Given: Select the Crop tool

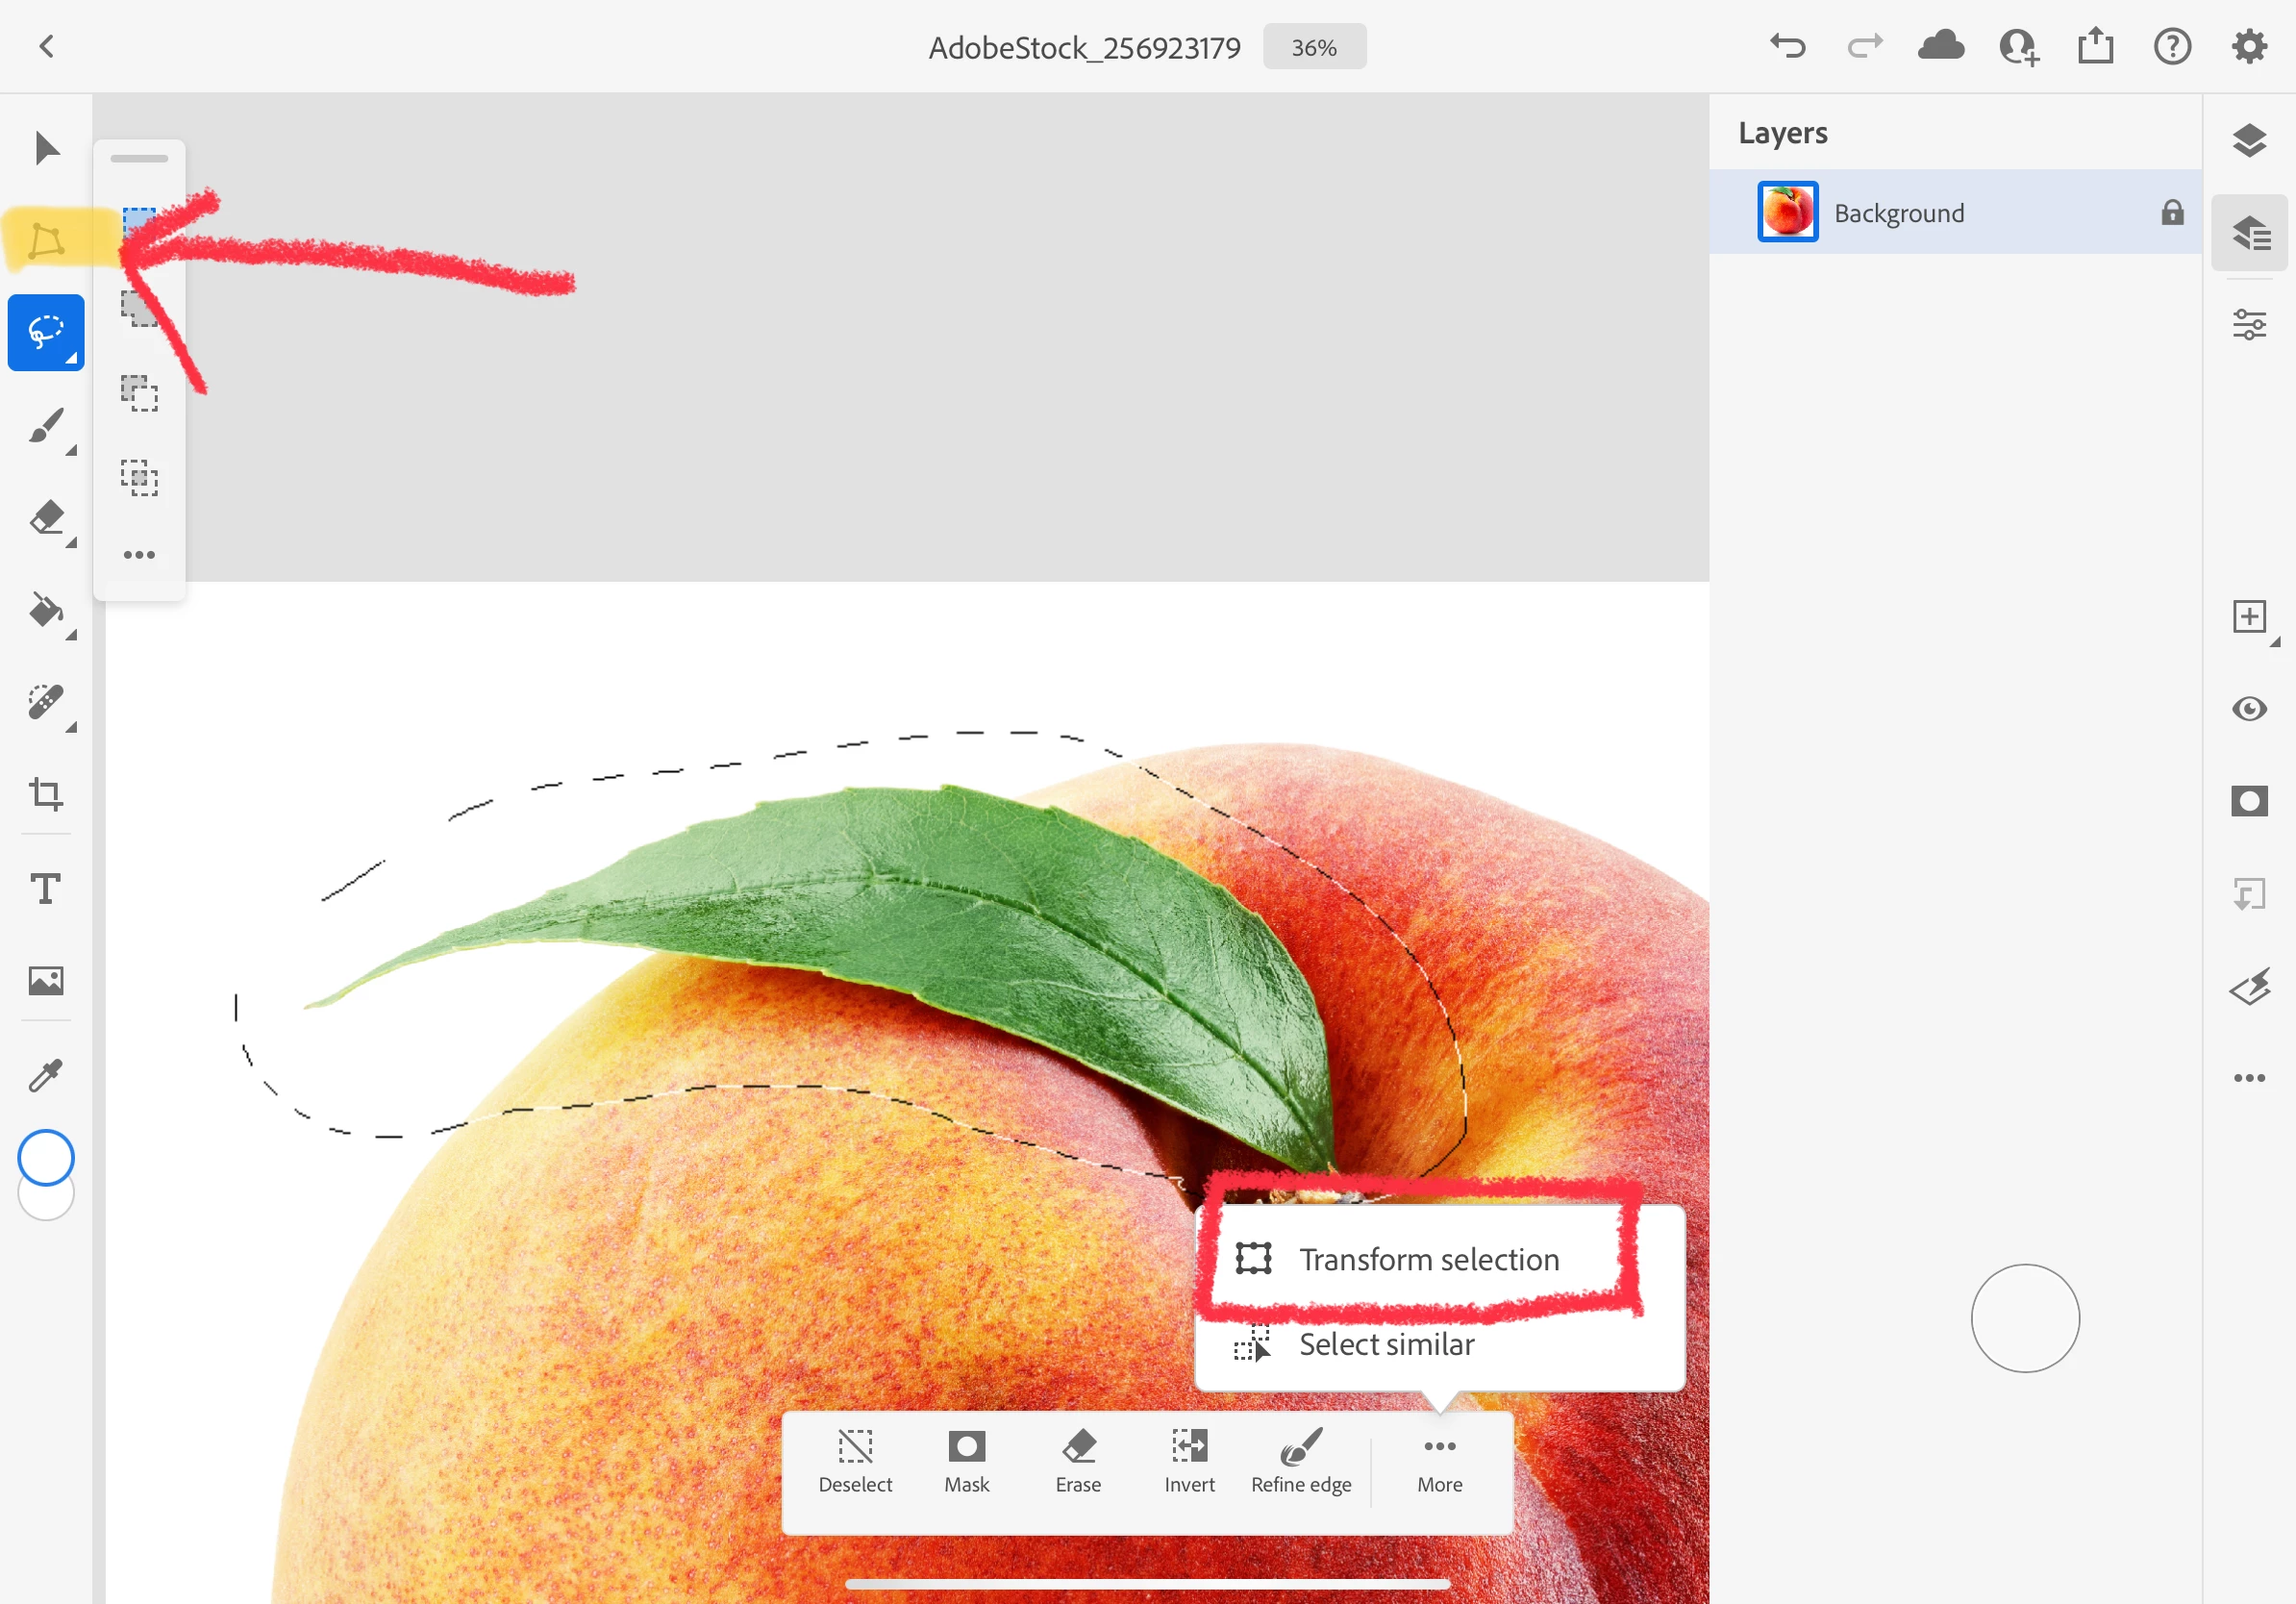Looking at the screenshot, I should (46, 794).
